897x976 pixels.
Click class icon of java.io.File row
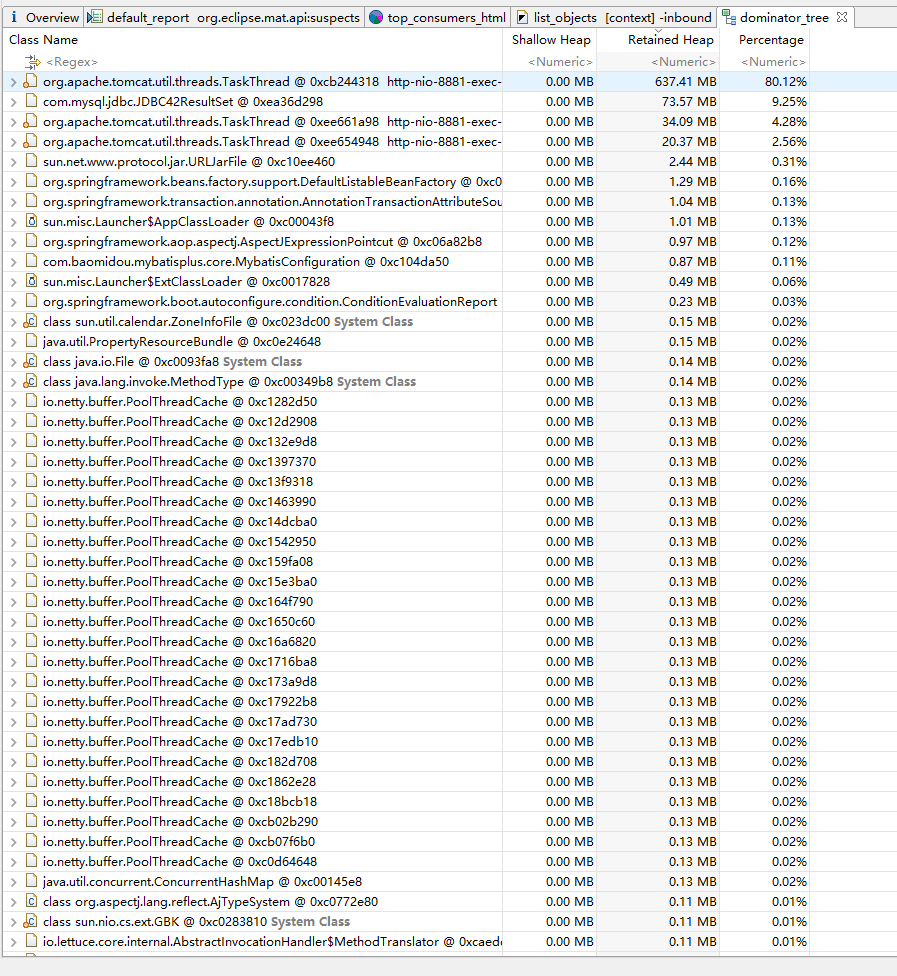pyautogui.click(x=31, y=361)
